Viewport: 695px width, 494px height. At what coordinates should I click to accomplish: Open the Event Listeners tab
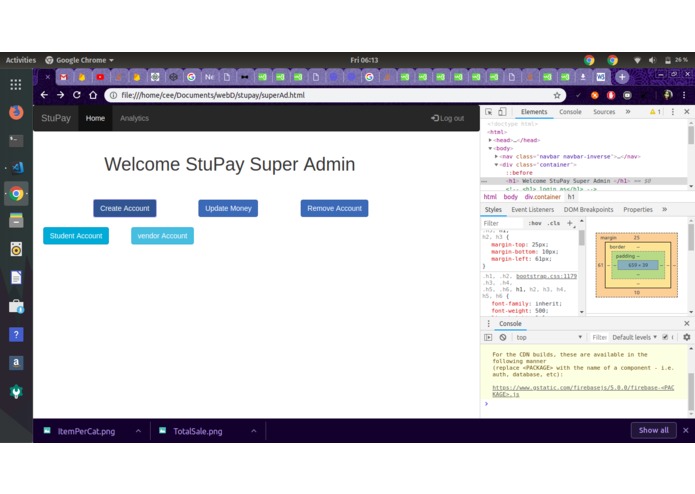pos(532,209)
